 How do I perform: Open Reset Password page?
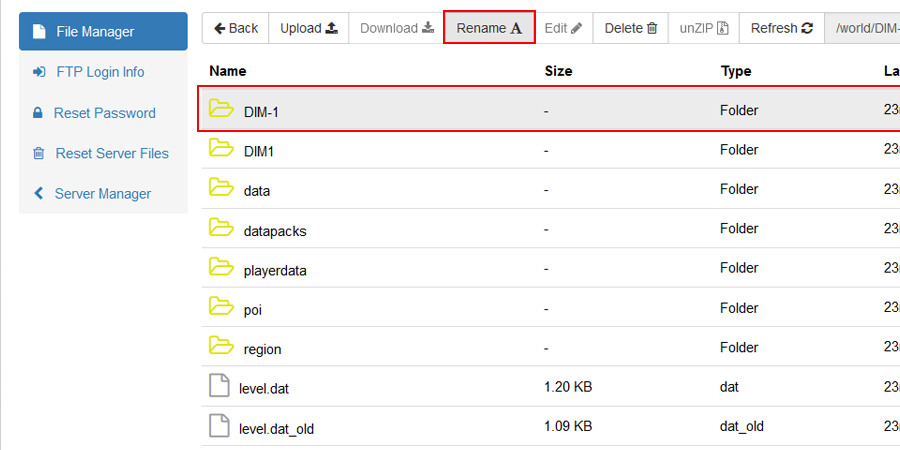click(103, 113)
